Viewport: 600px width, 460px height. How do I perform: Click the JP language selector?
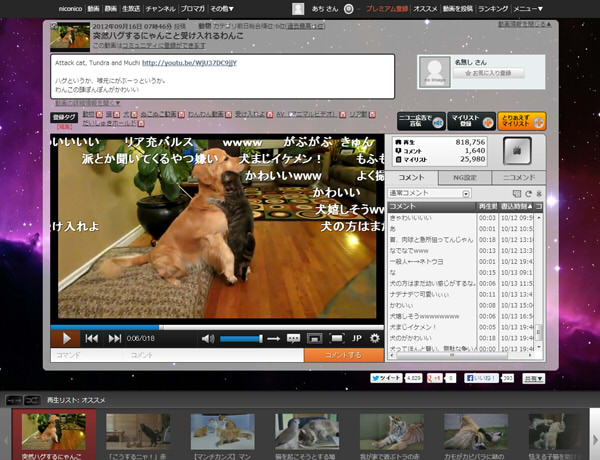[x=357, y=339]
